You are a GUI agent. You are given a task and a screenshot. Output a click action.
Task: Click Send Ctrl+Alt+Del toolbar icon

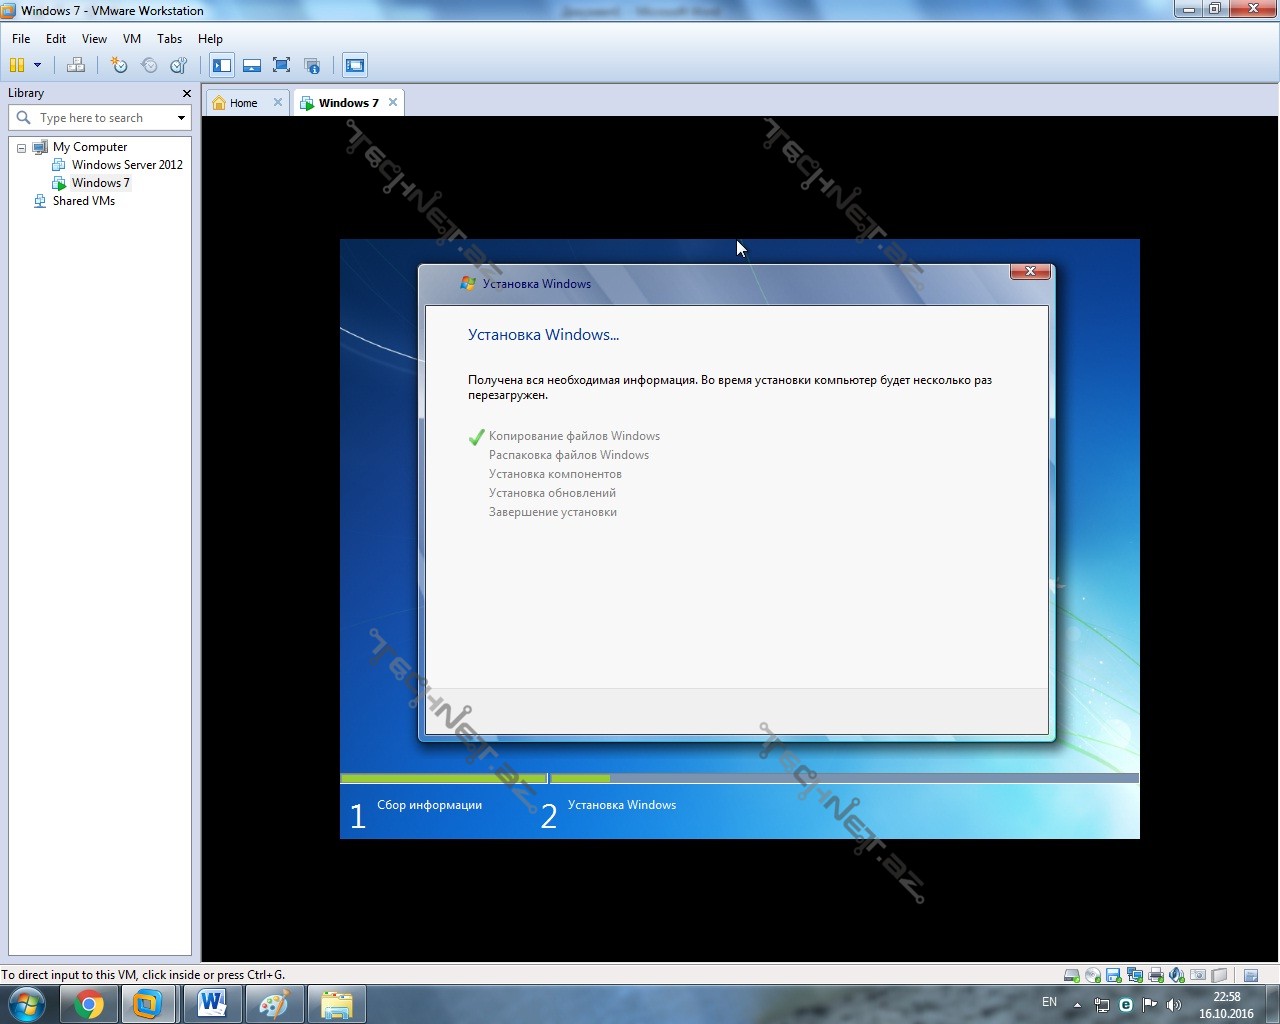[x=75, y=65]
